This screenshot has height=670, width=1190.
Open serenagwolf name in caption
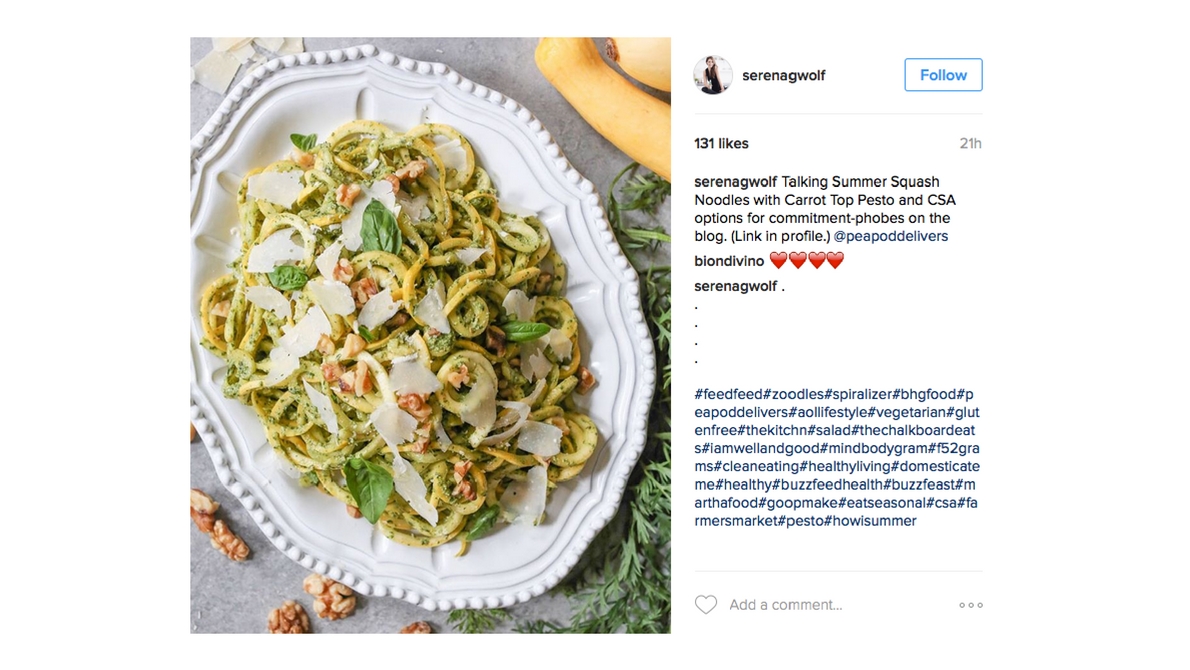point(735,181)
